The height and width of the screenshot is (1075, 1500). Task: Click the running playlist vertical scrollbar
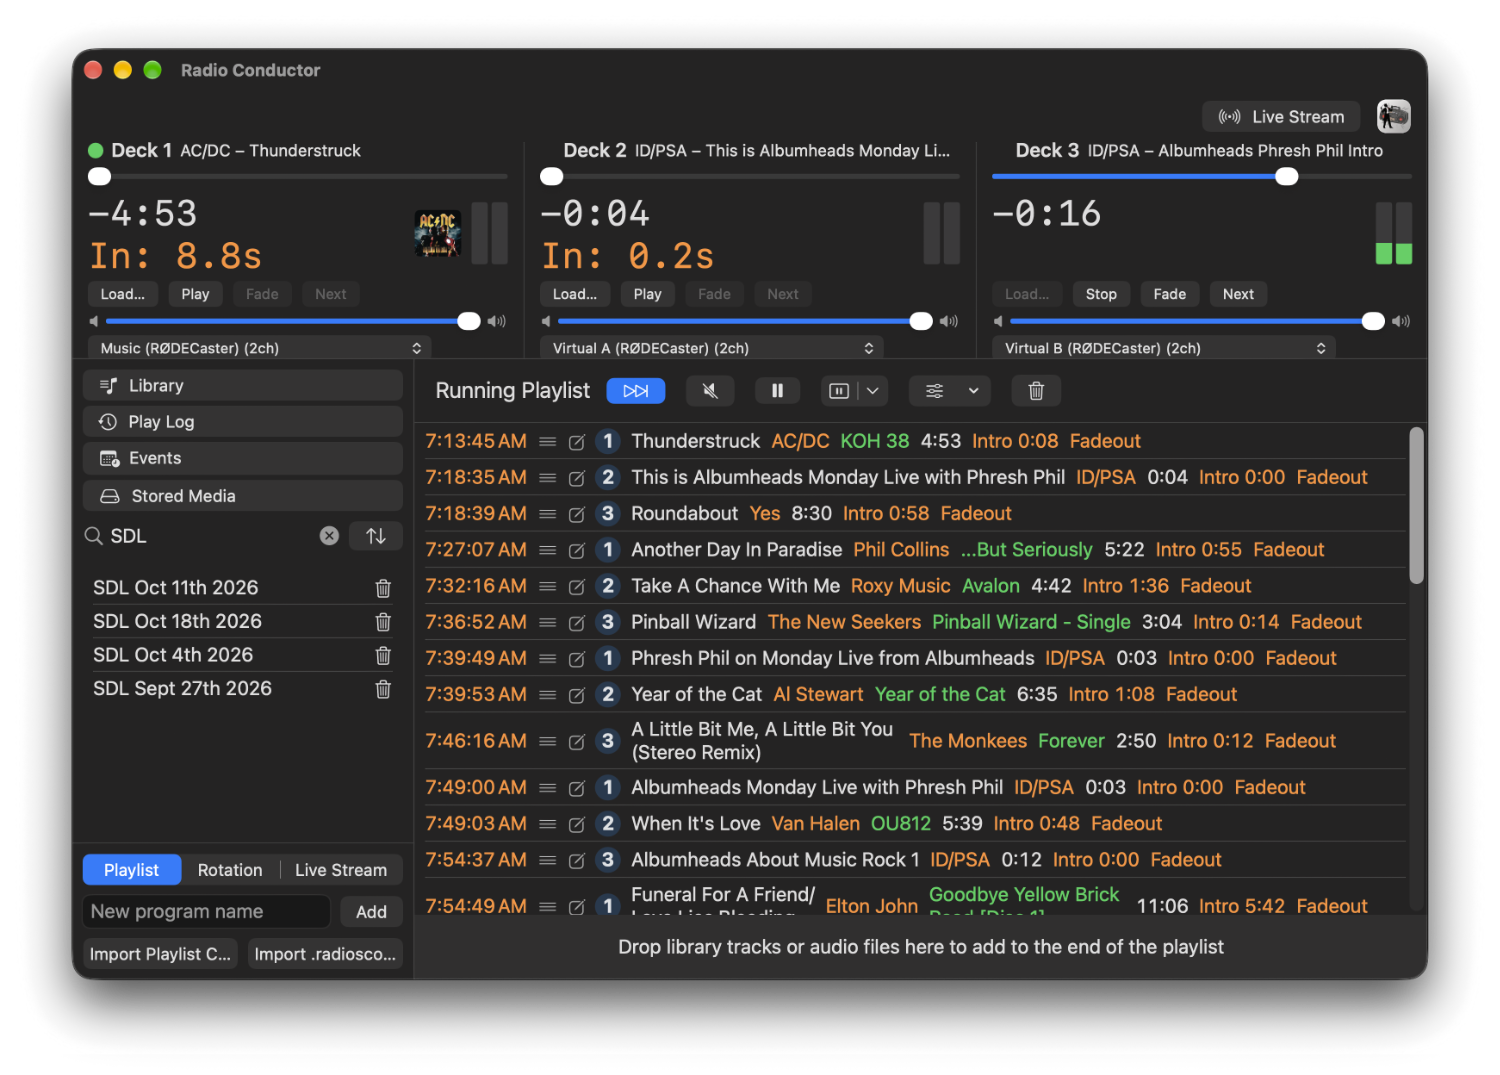pos(1416,506)
